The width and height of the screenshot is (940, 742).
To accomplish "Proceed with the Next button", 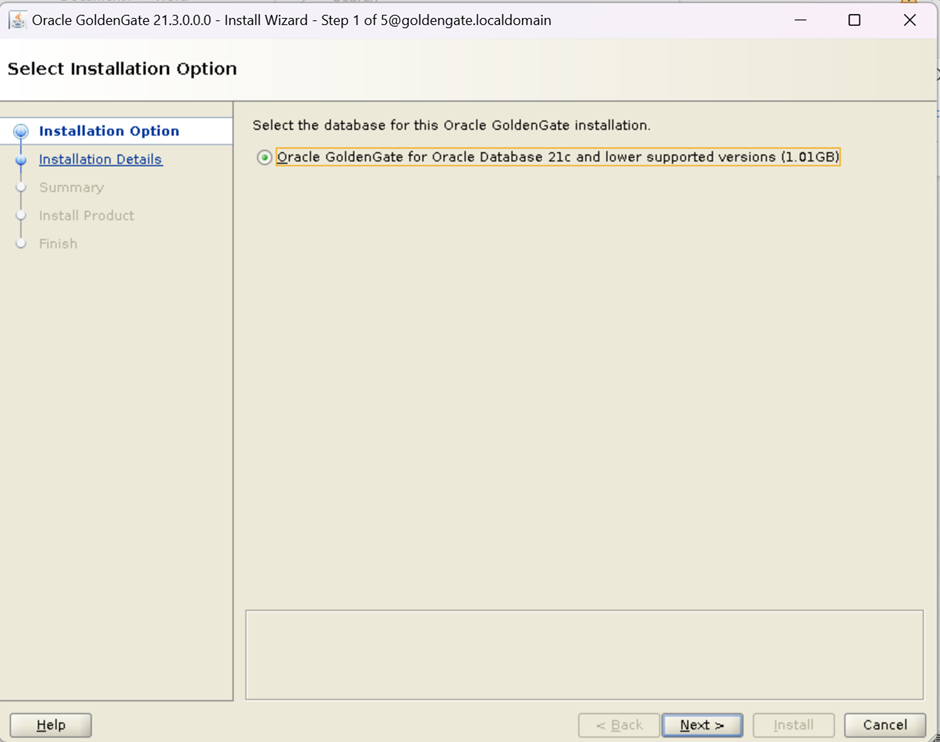I will [x=702, y=725].
